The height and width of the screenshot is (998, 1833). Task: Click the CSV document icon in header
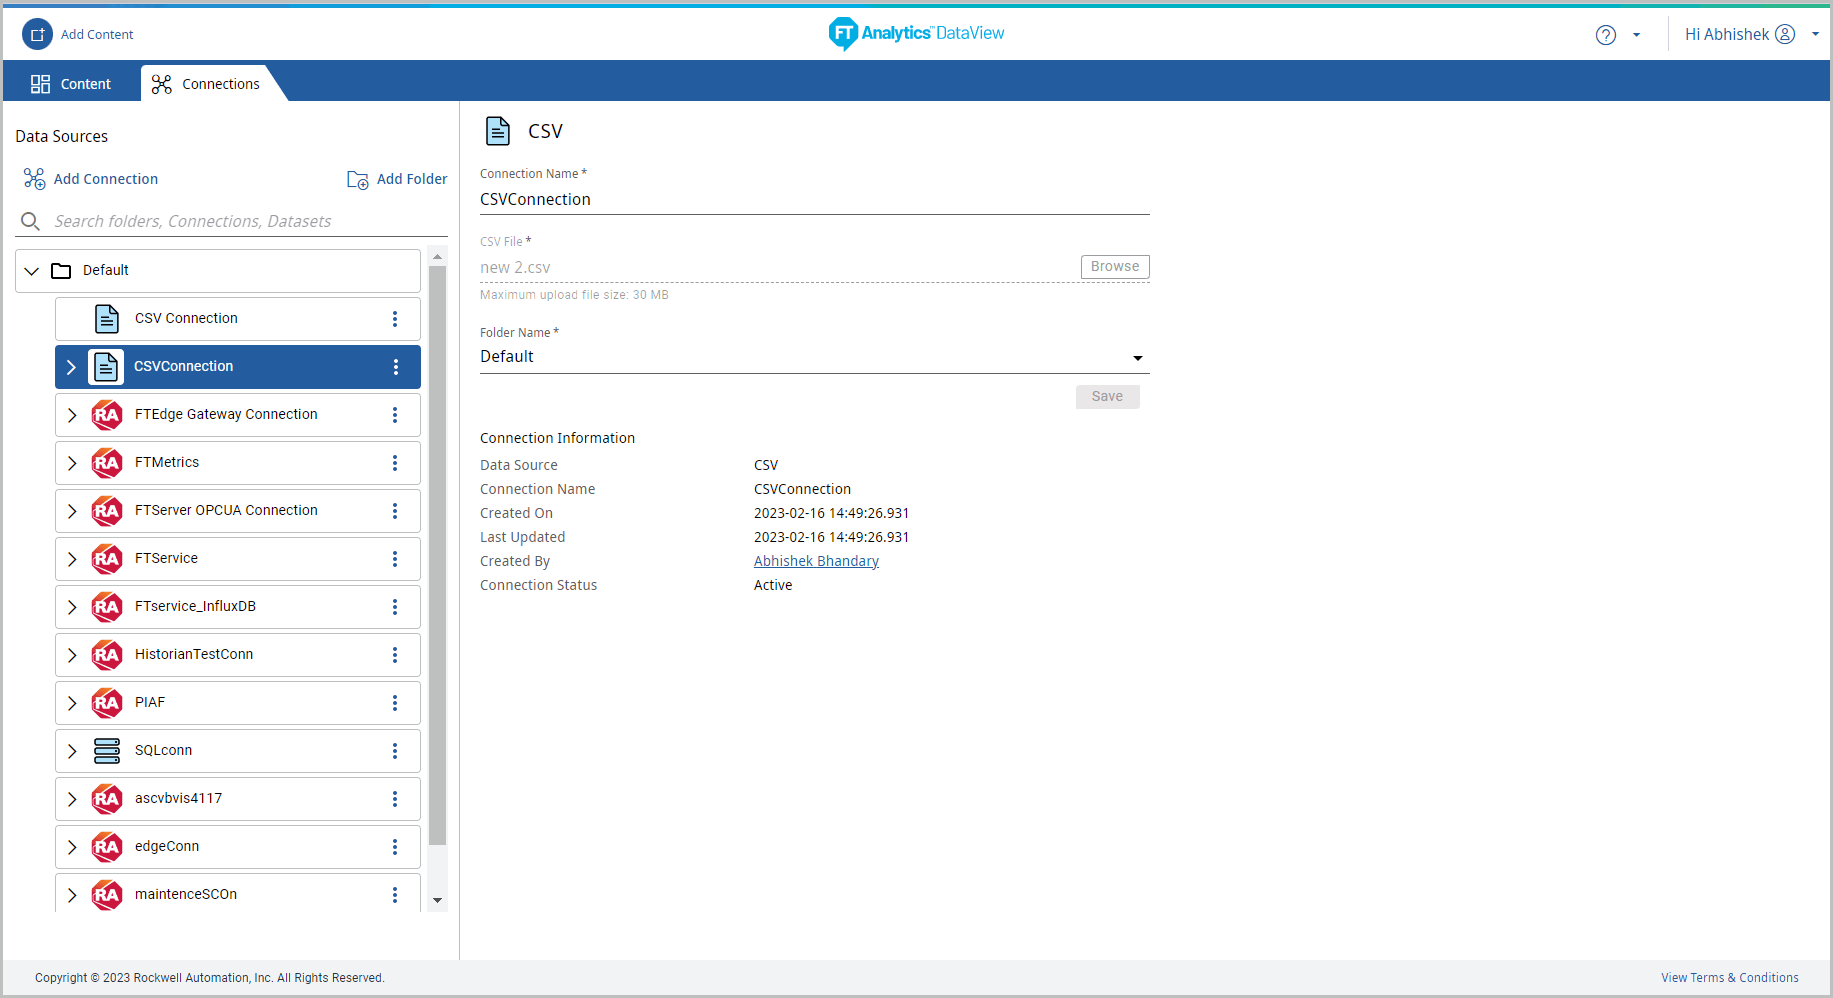(x=498, y=131)
